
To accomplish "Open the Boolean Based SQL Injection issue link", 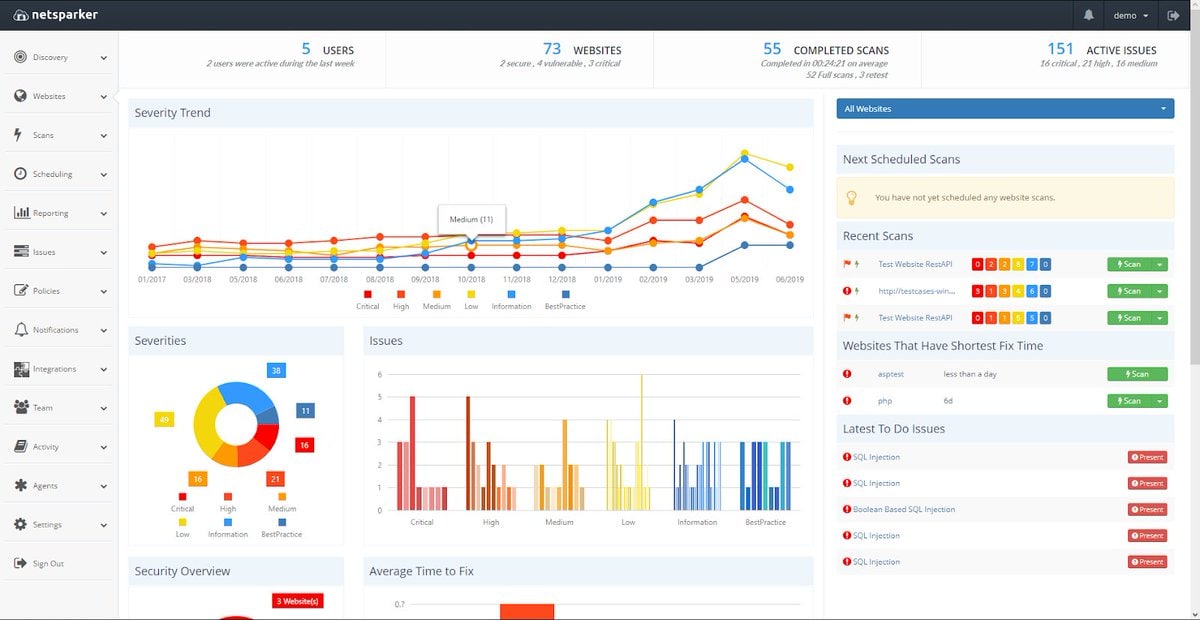I will 904,509.
